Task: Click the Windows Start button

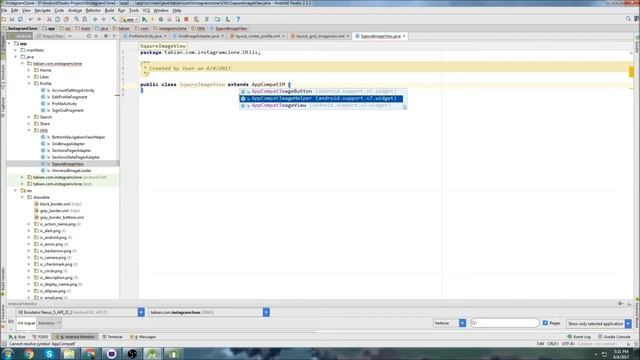Action: (8, 354)
